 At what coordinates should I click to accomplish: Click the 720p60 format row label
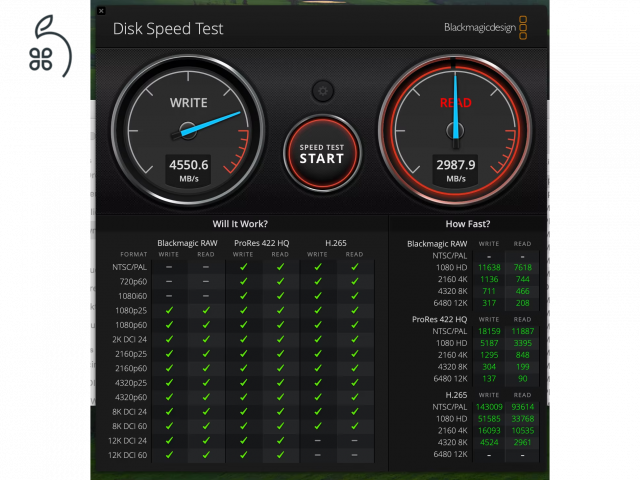coord(133,282)
